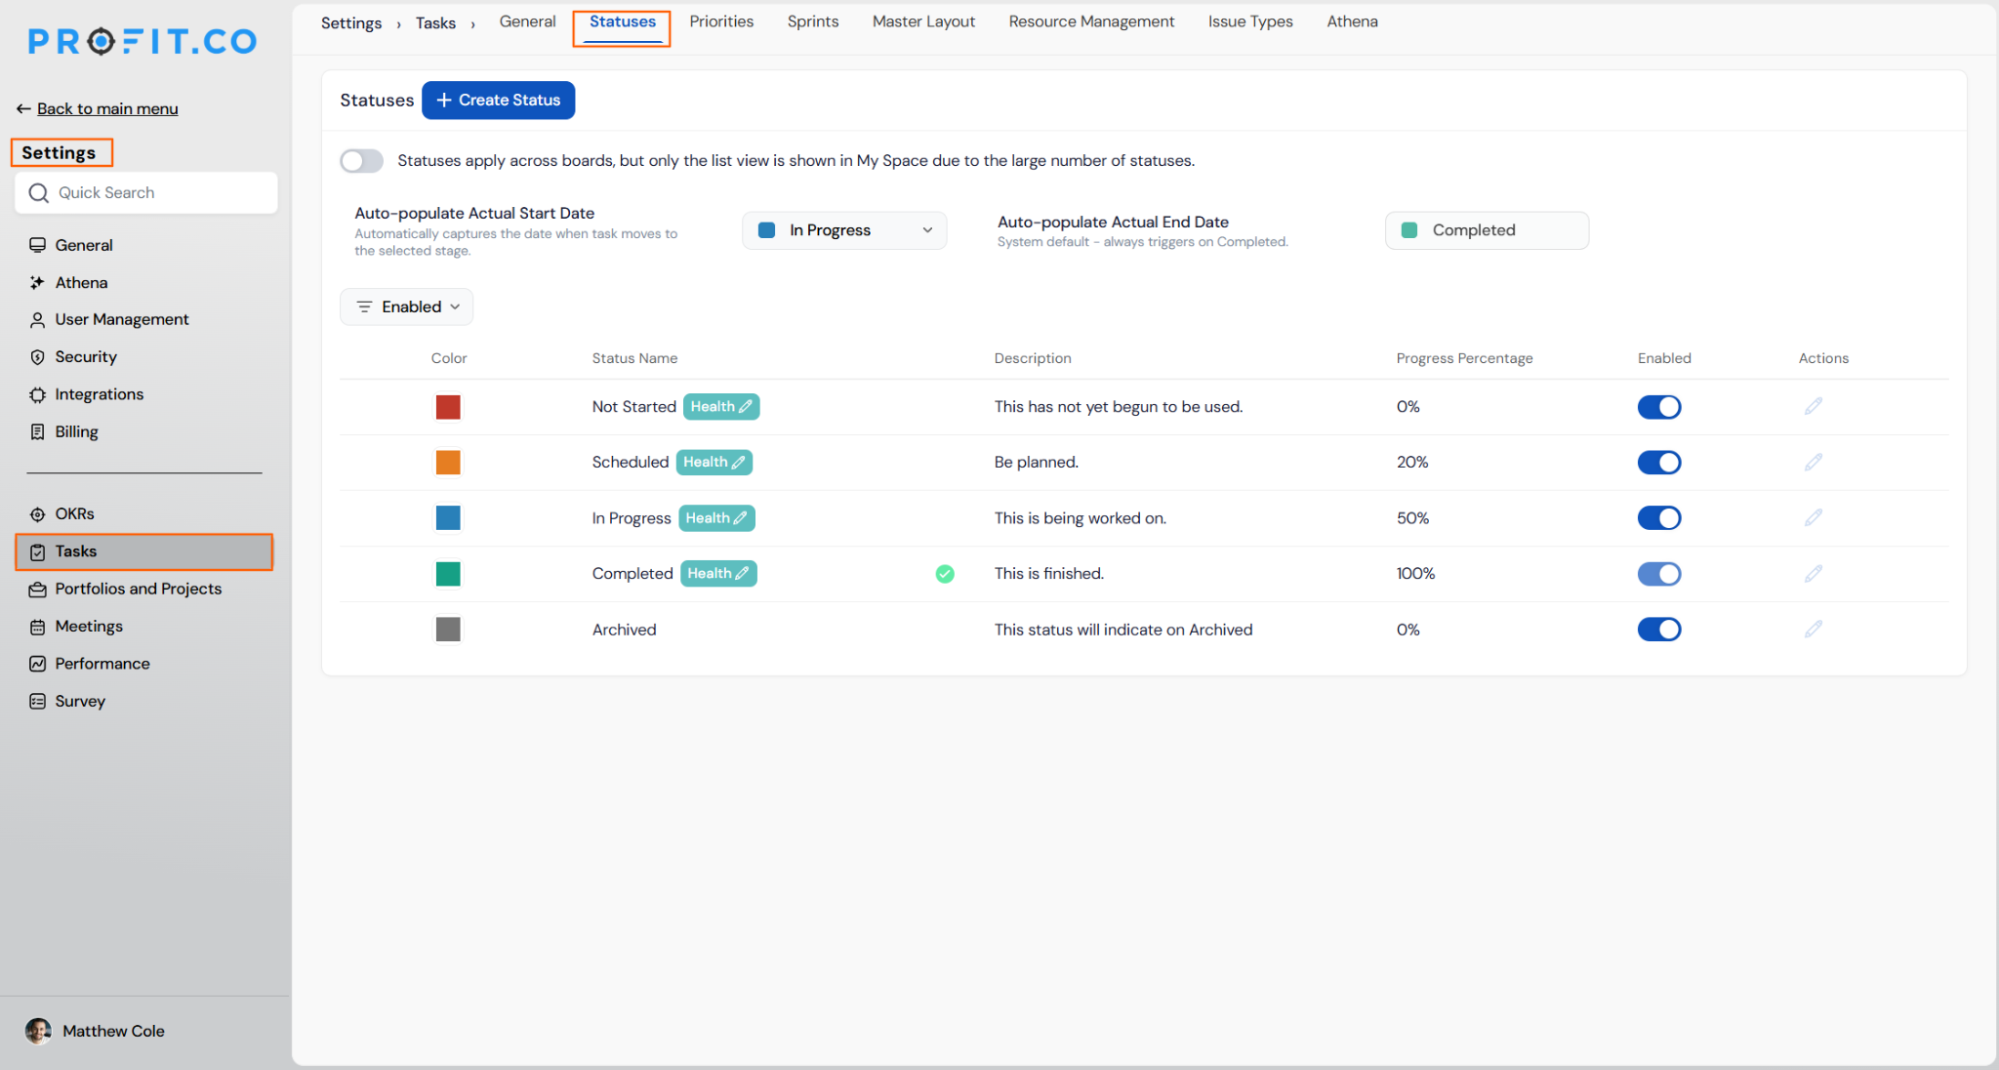Edit the Archived status pencil icon
The image size is (1999, 1070).
click(x=1813, y=629)
